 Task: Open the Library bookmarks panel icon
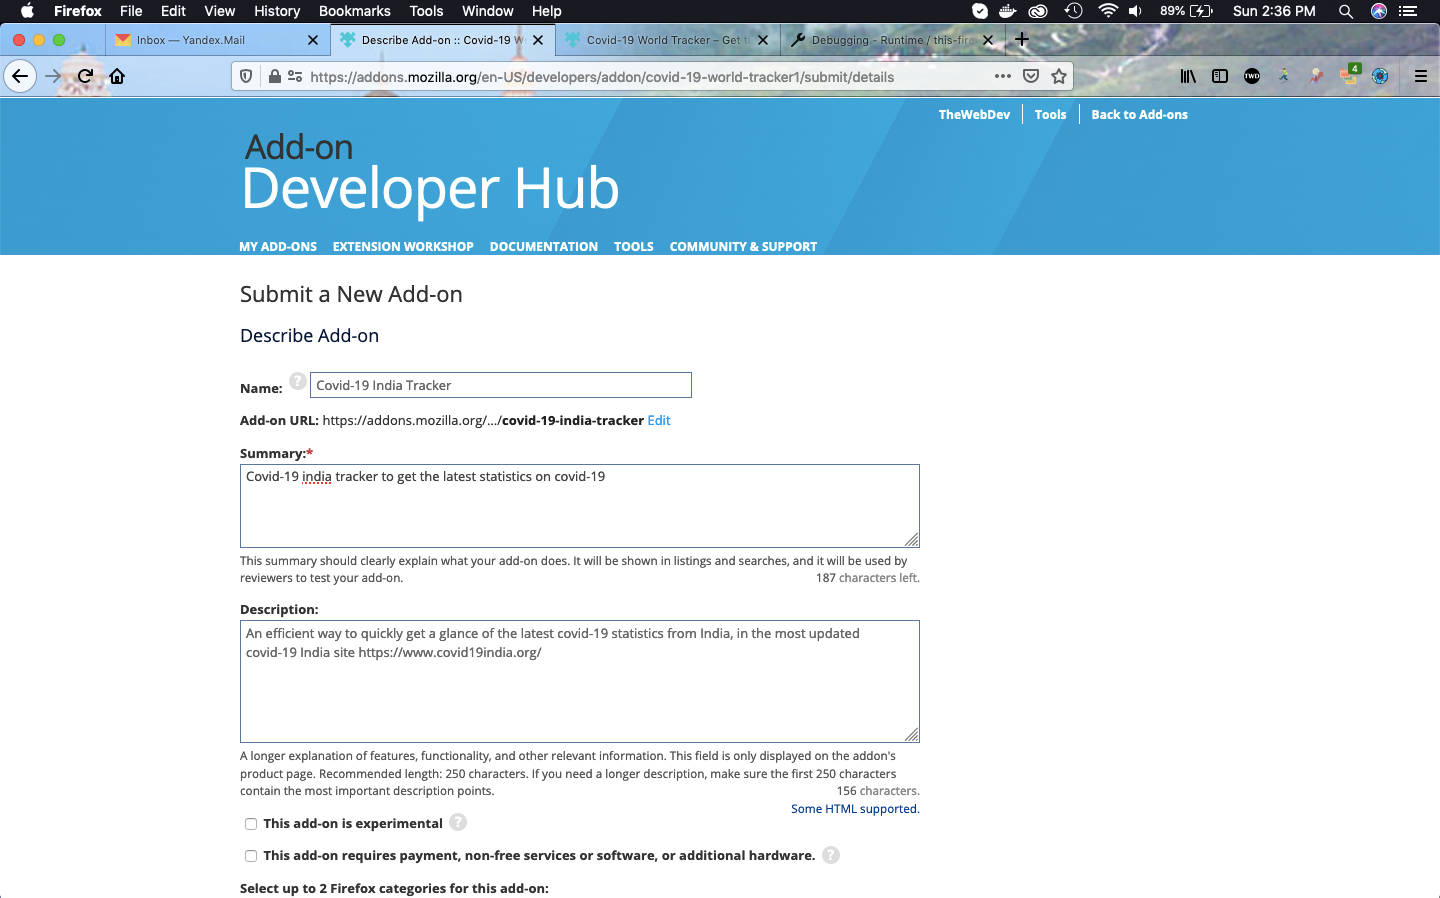[x=1188, y=76]
